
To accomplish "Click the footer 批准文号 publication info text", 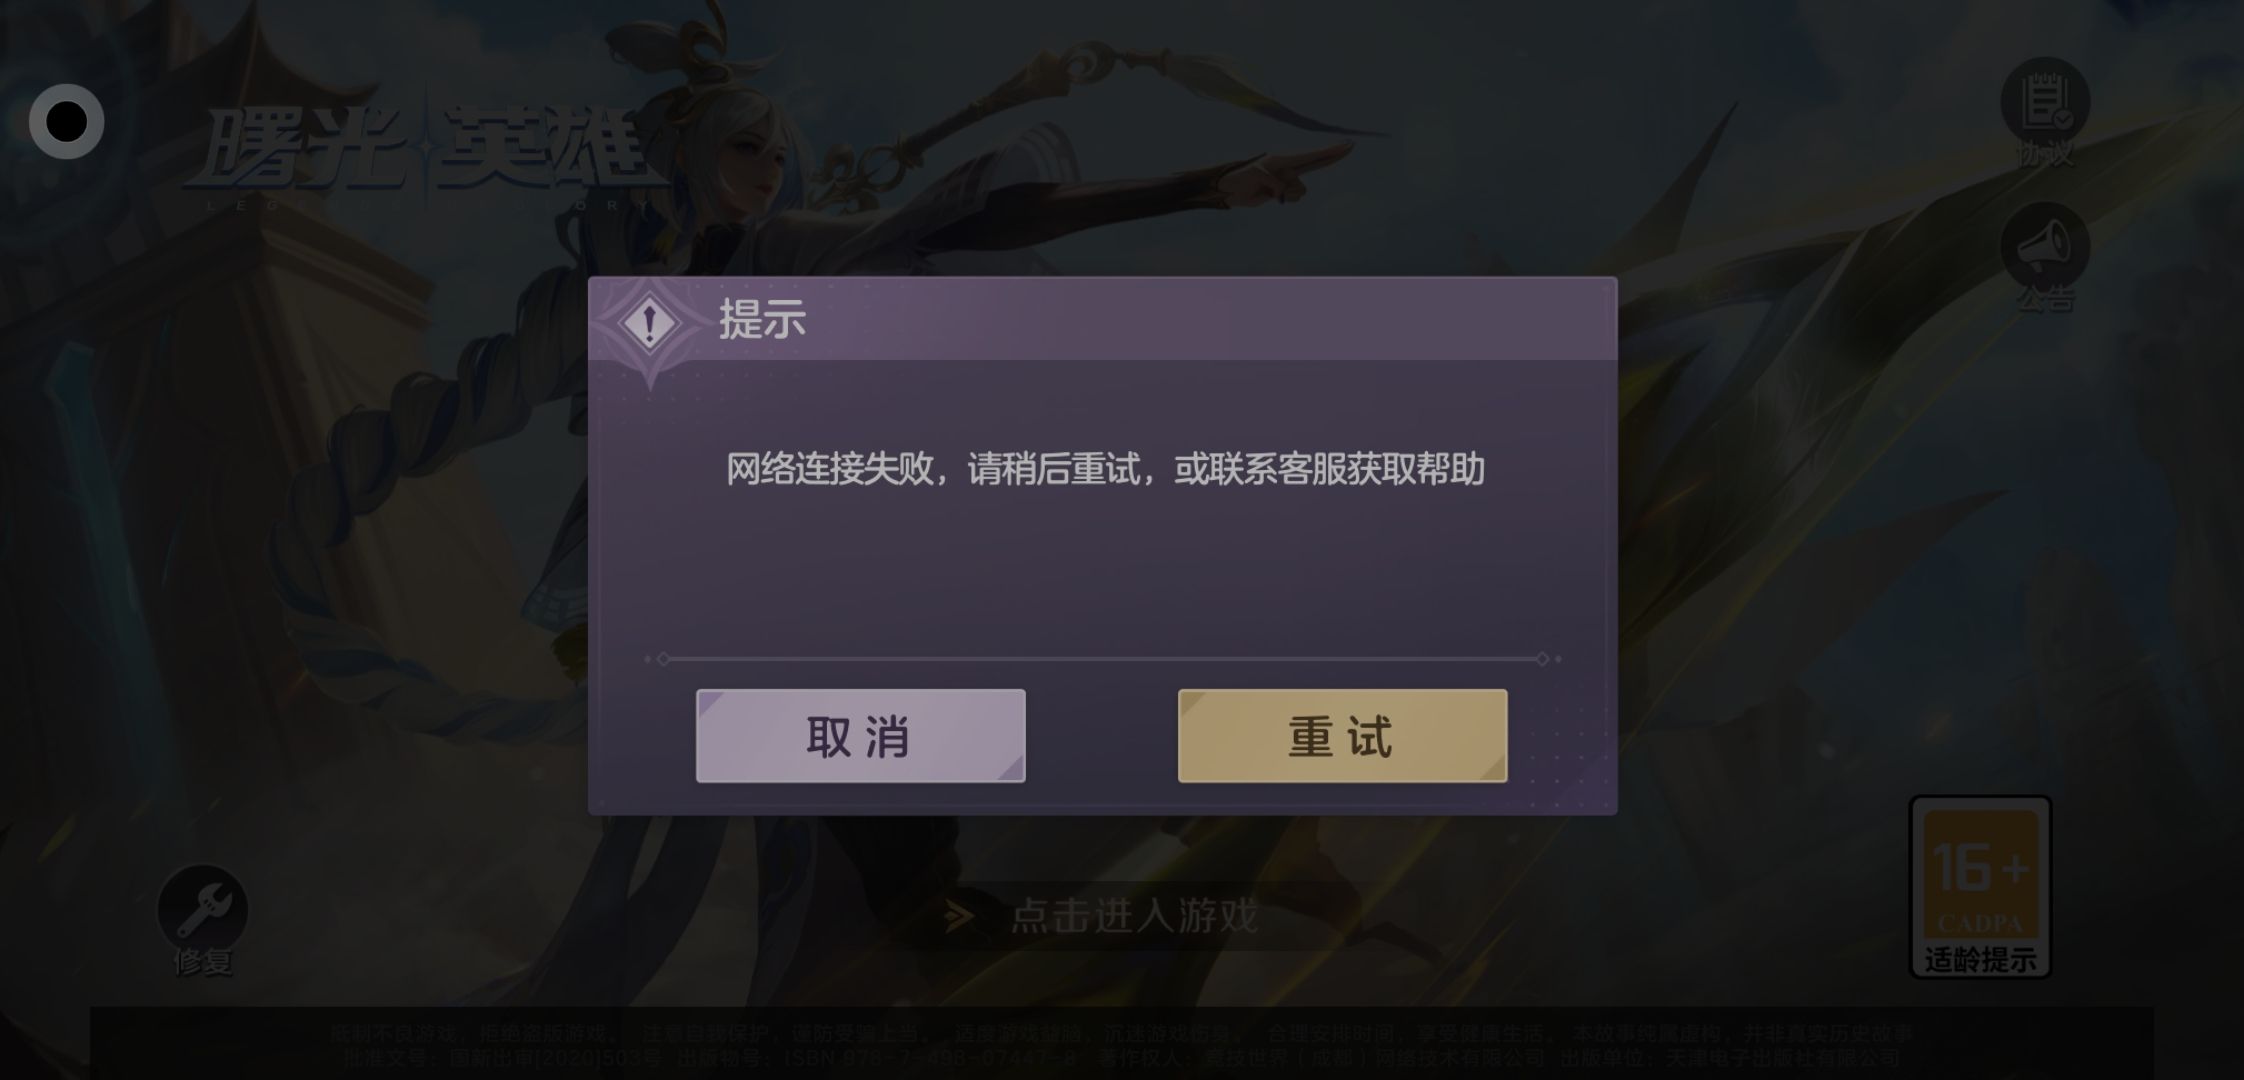I will (1120, 1057).
